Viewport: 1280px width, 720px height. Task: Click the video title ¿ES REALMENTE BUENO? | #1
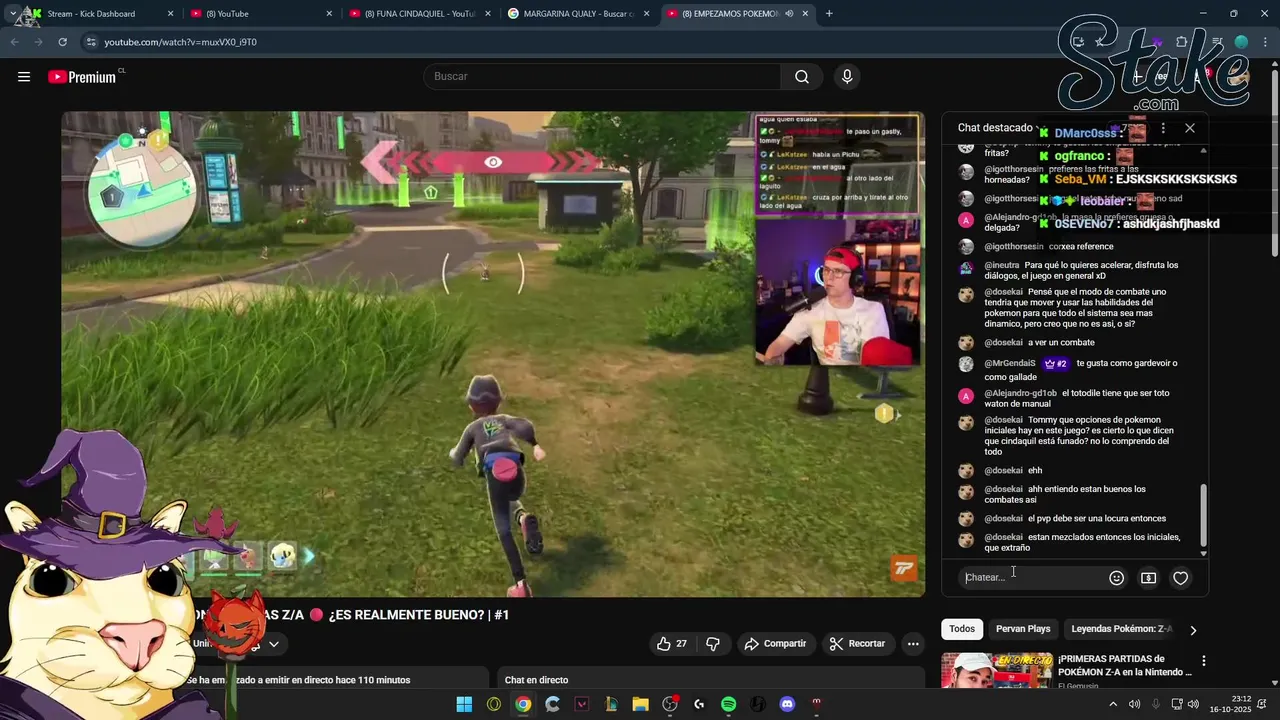pyautogui.click(x=419, y=615)
